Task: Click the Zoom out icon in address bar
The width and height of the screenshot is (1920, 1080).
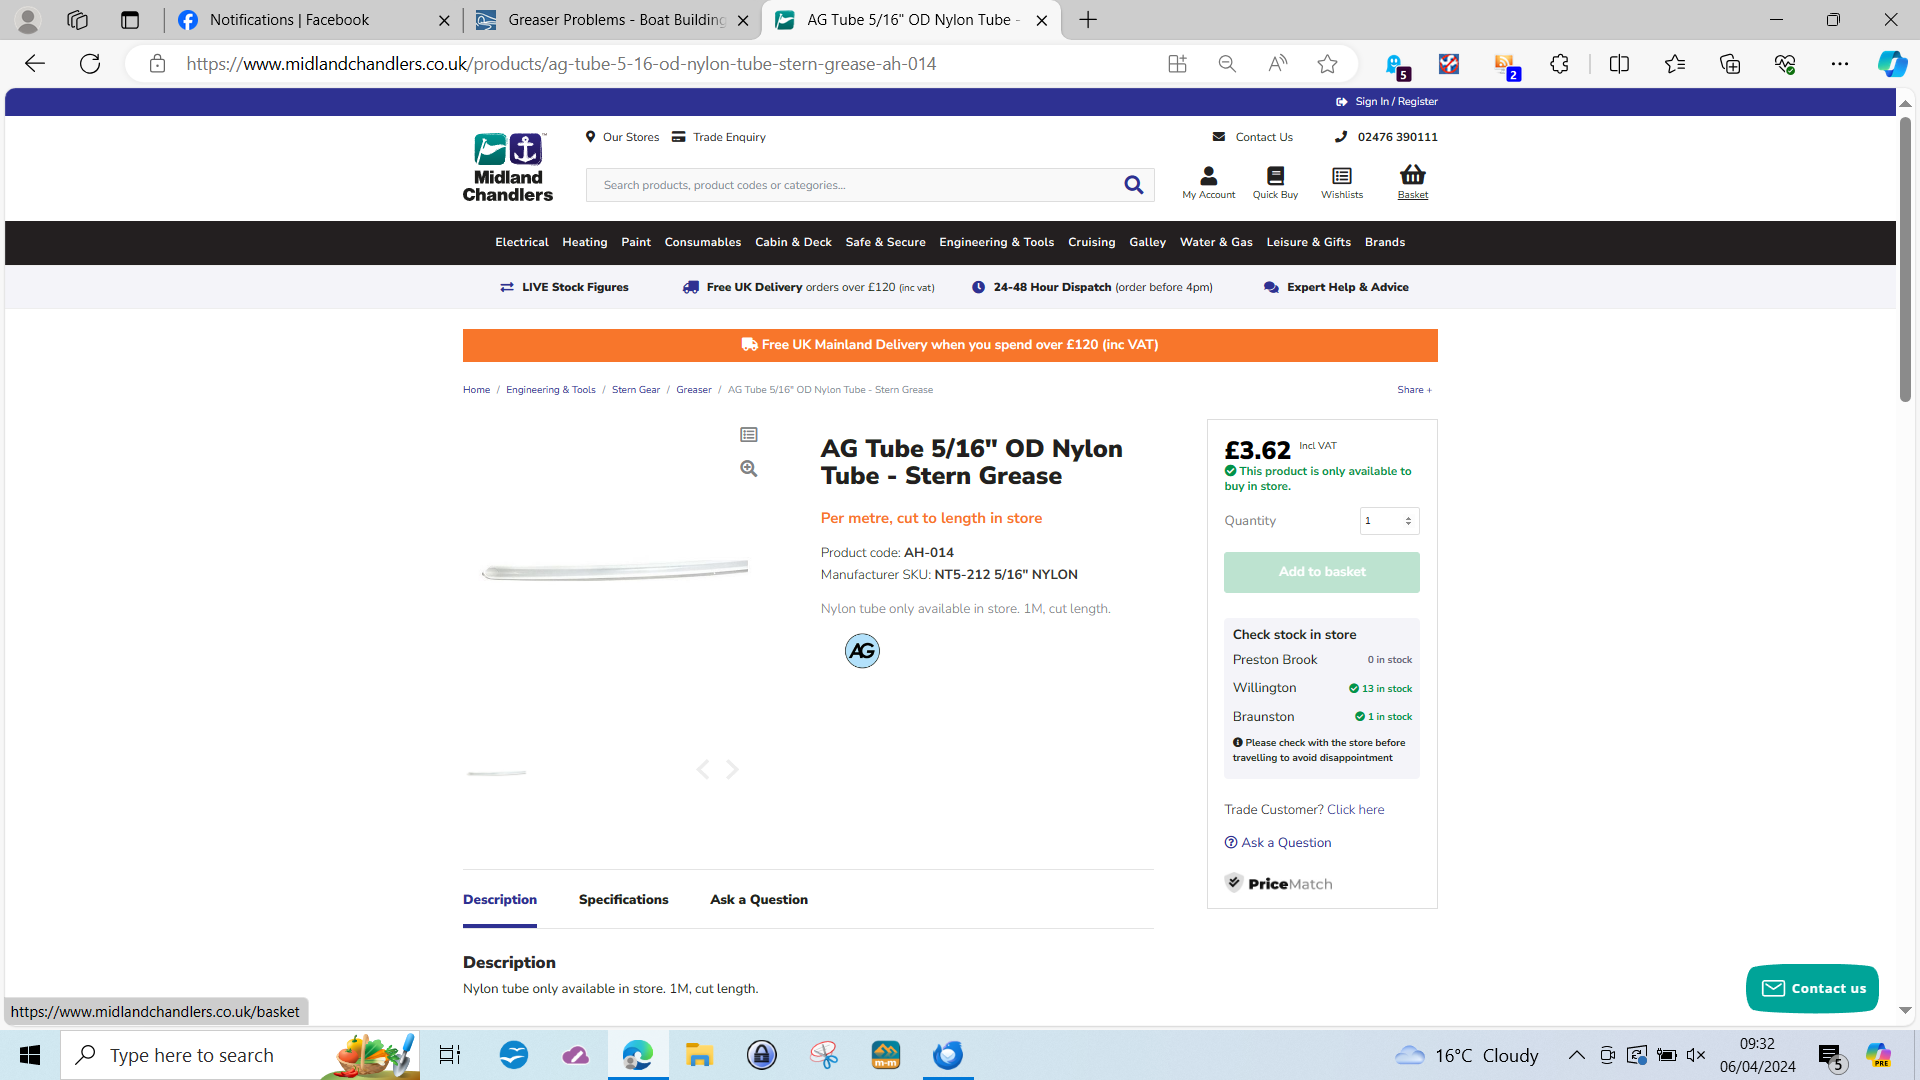Action: [x=1227, y=64]
